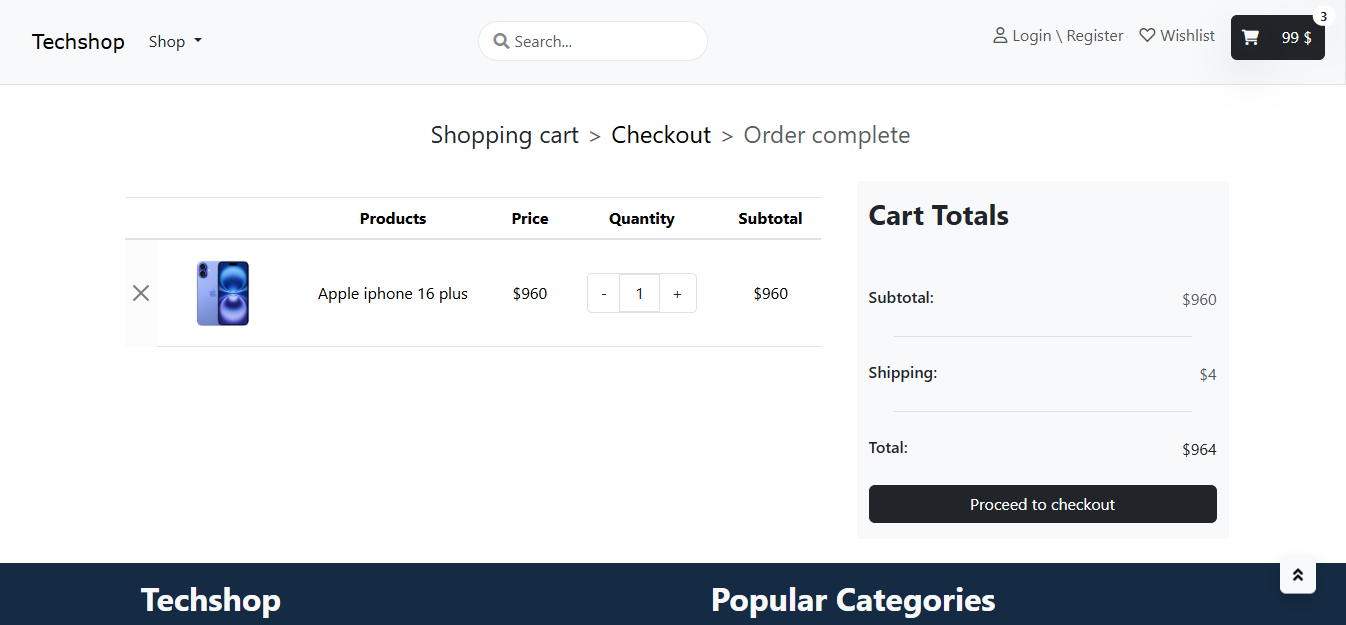Go to the Checkout step
Image resolution: width=1346 pixels, height=625 pixels.
[661, 135]
